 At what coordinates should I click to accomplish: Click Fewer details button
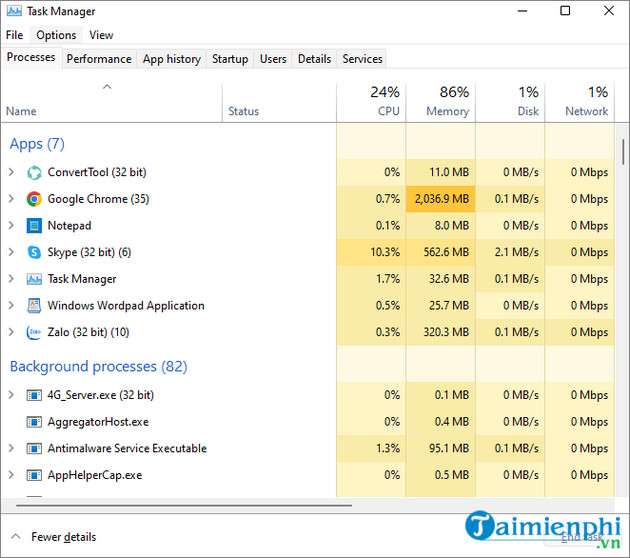point(54,537)
